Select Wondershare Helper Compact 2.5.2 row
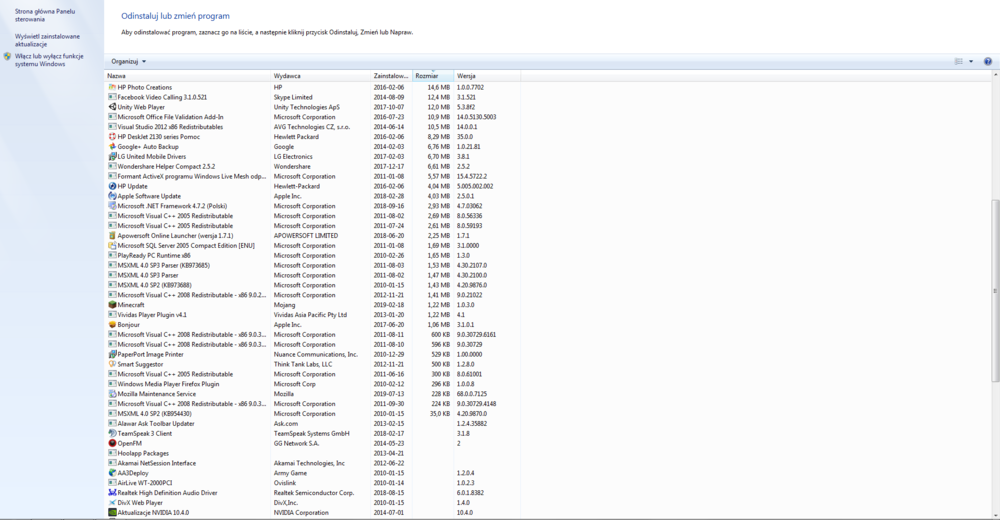The image size is (1000, 520). coord(312,167)
